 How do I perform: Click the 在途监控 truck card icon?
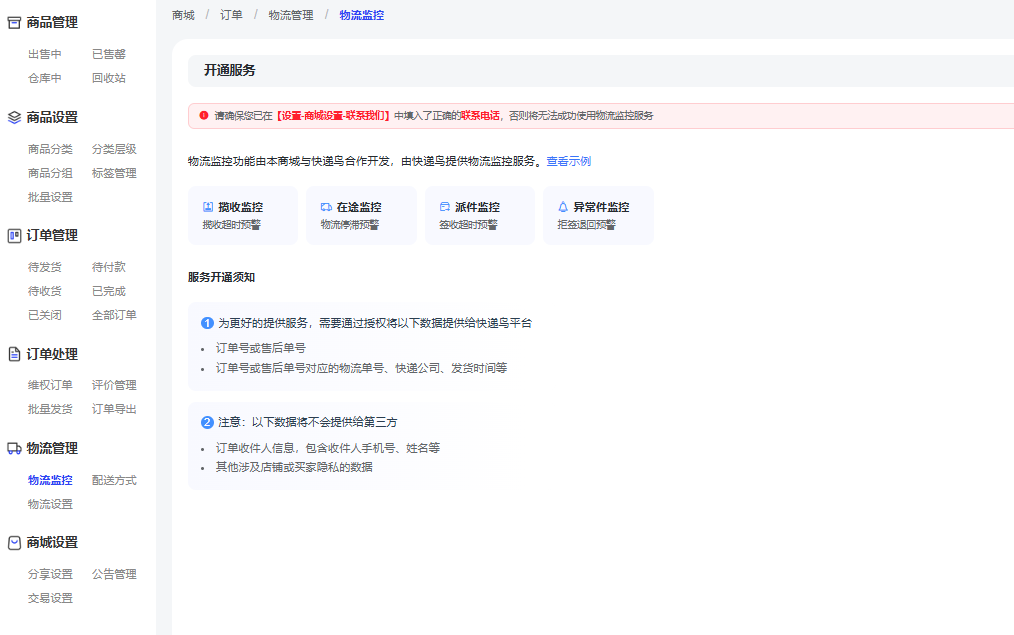[326, 207]
